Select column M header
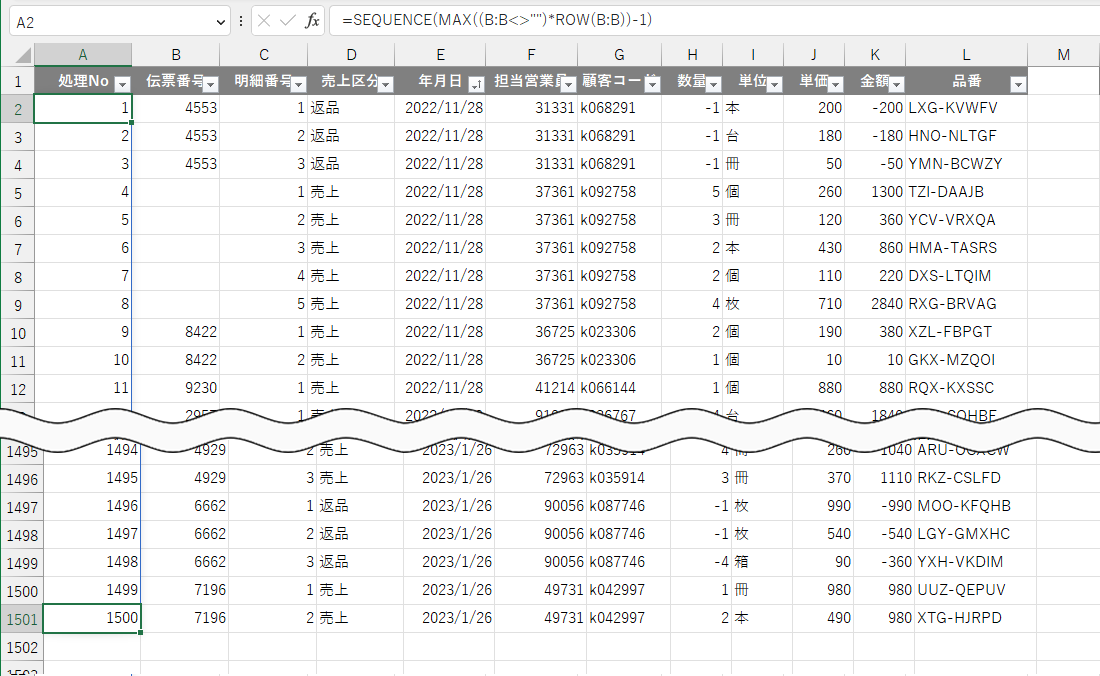The height and width of the screenshot is (676, 1100). pos(1064,55)
